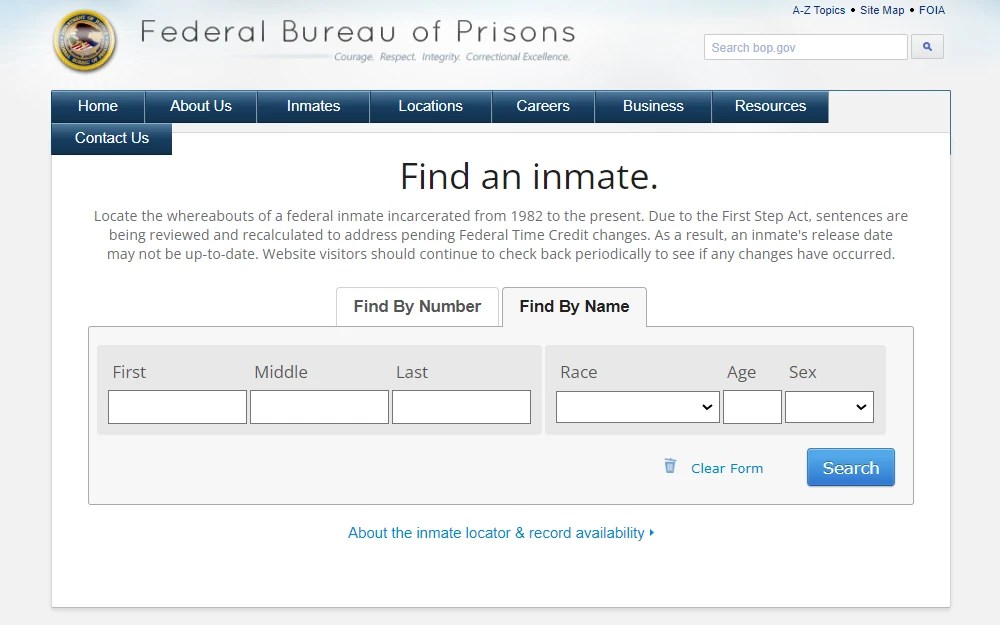Click Clear Form
The height and width of the screenshot is (625, 1000).
(x=727, y=468)
